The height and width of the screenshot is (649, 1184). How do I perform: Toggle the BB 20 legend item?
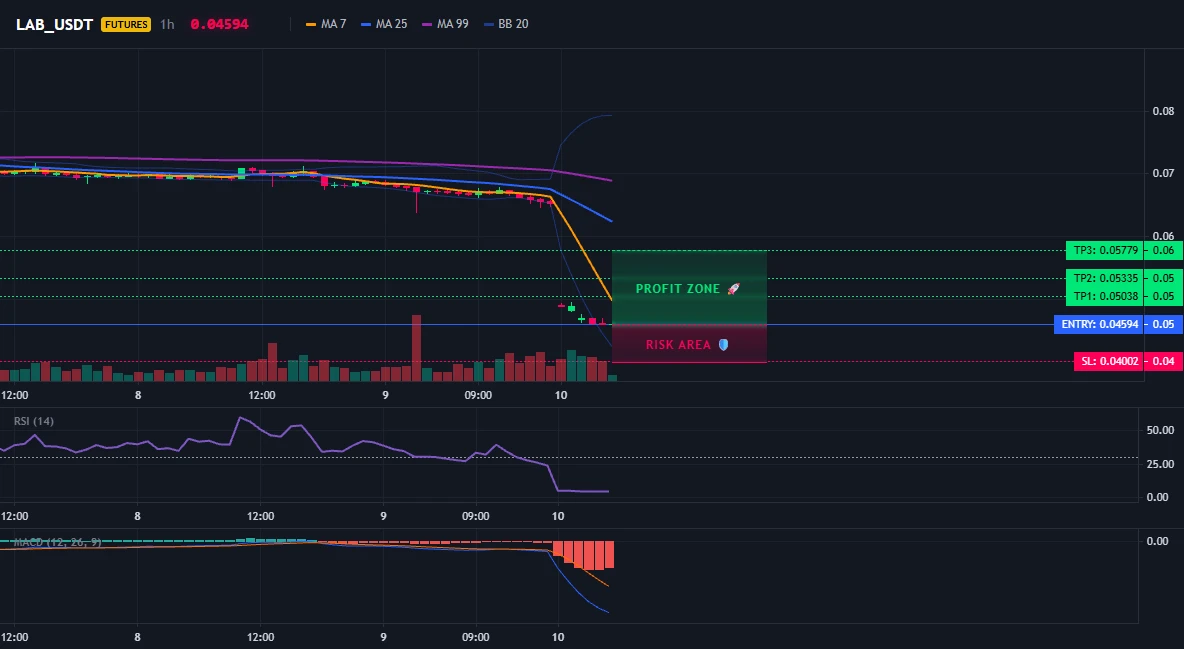point(507,24)
